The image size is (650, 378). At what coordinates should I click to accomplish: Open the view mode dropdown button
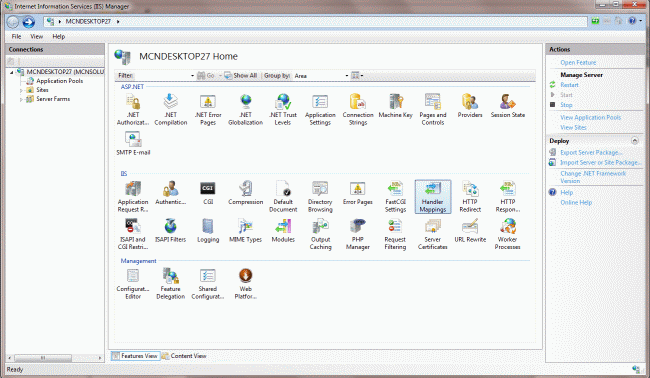(x=357, y=75)
